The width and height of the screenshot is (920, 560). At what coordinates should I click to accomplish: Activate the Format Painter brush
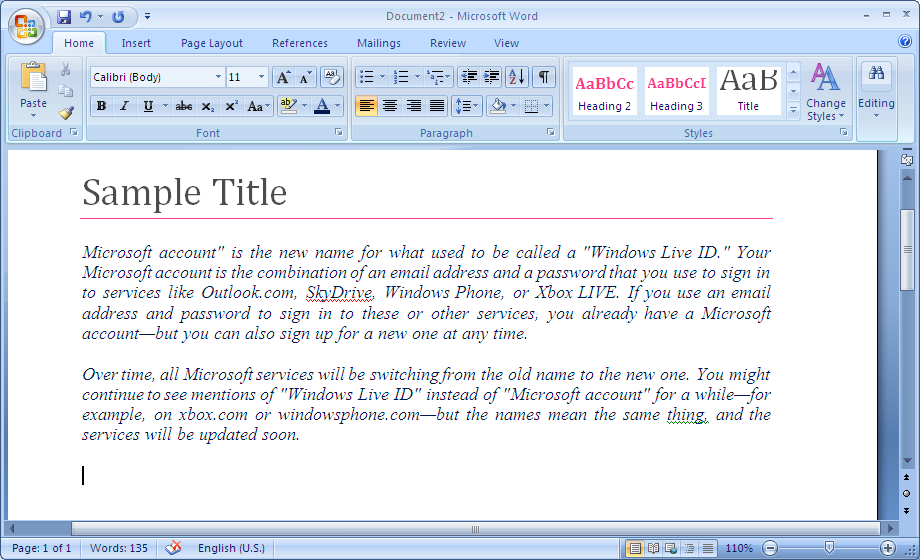(x=66, y=112)
